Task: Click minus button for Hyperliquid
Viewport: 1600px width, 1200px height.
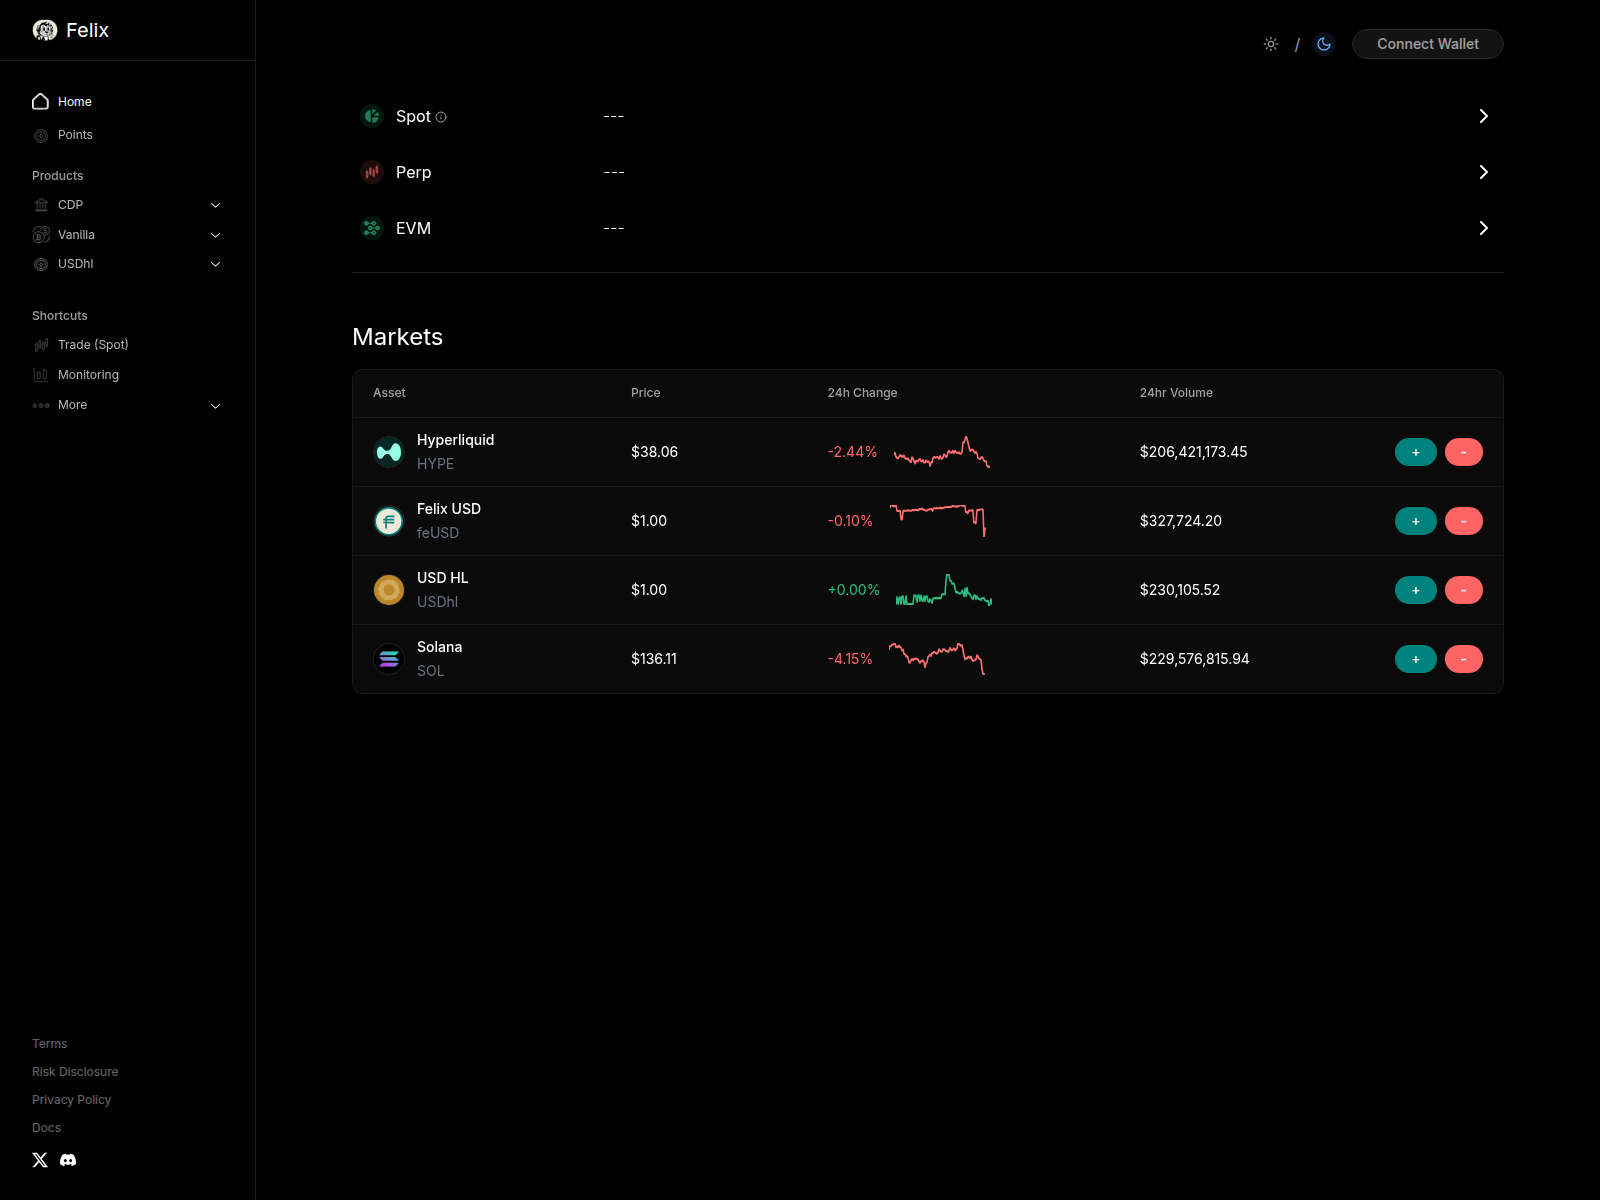Action: tap(1464, 452)
